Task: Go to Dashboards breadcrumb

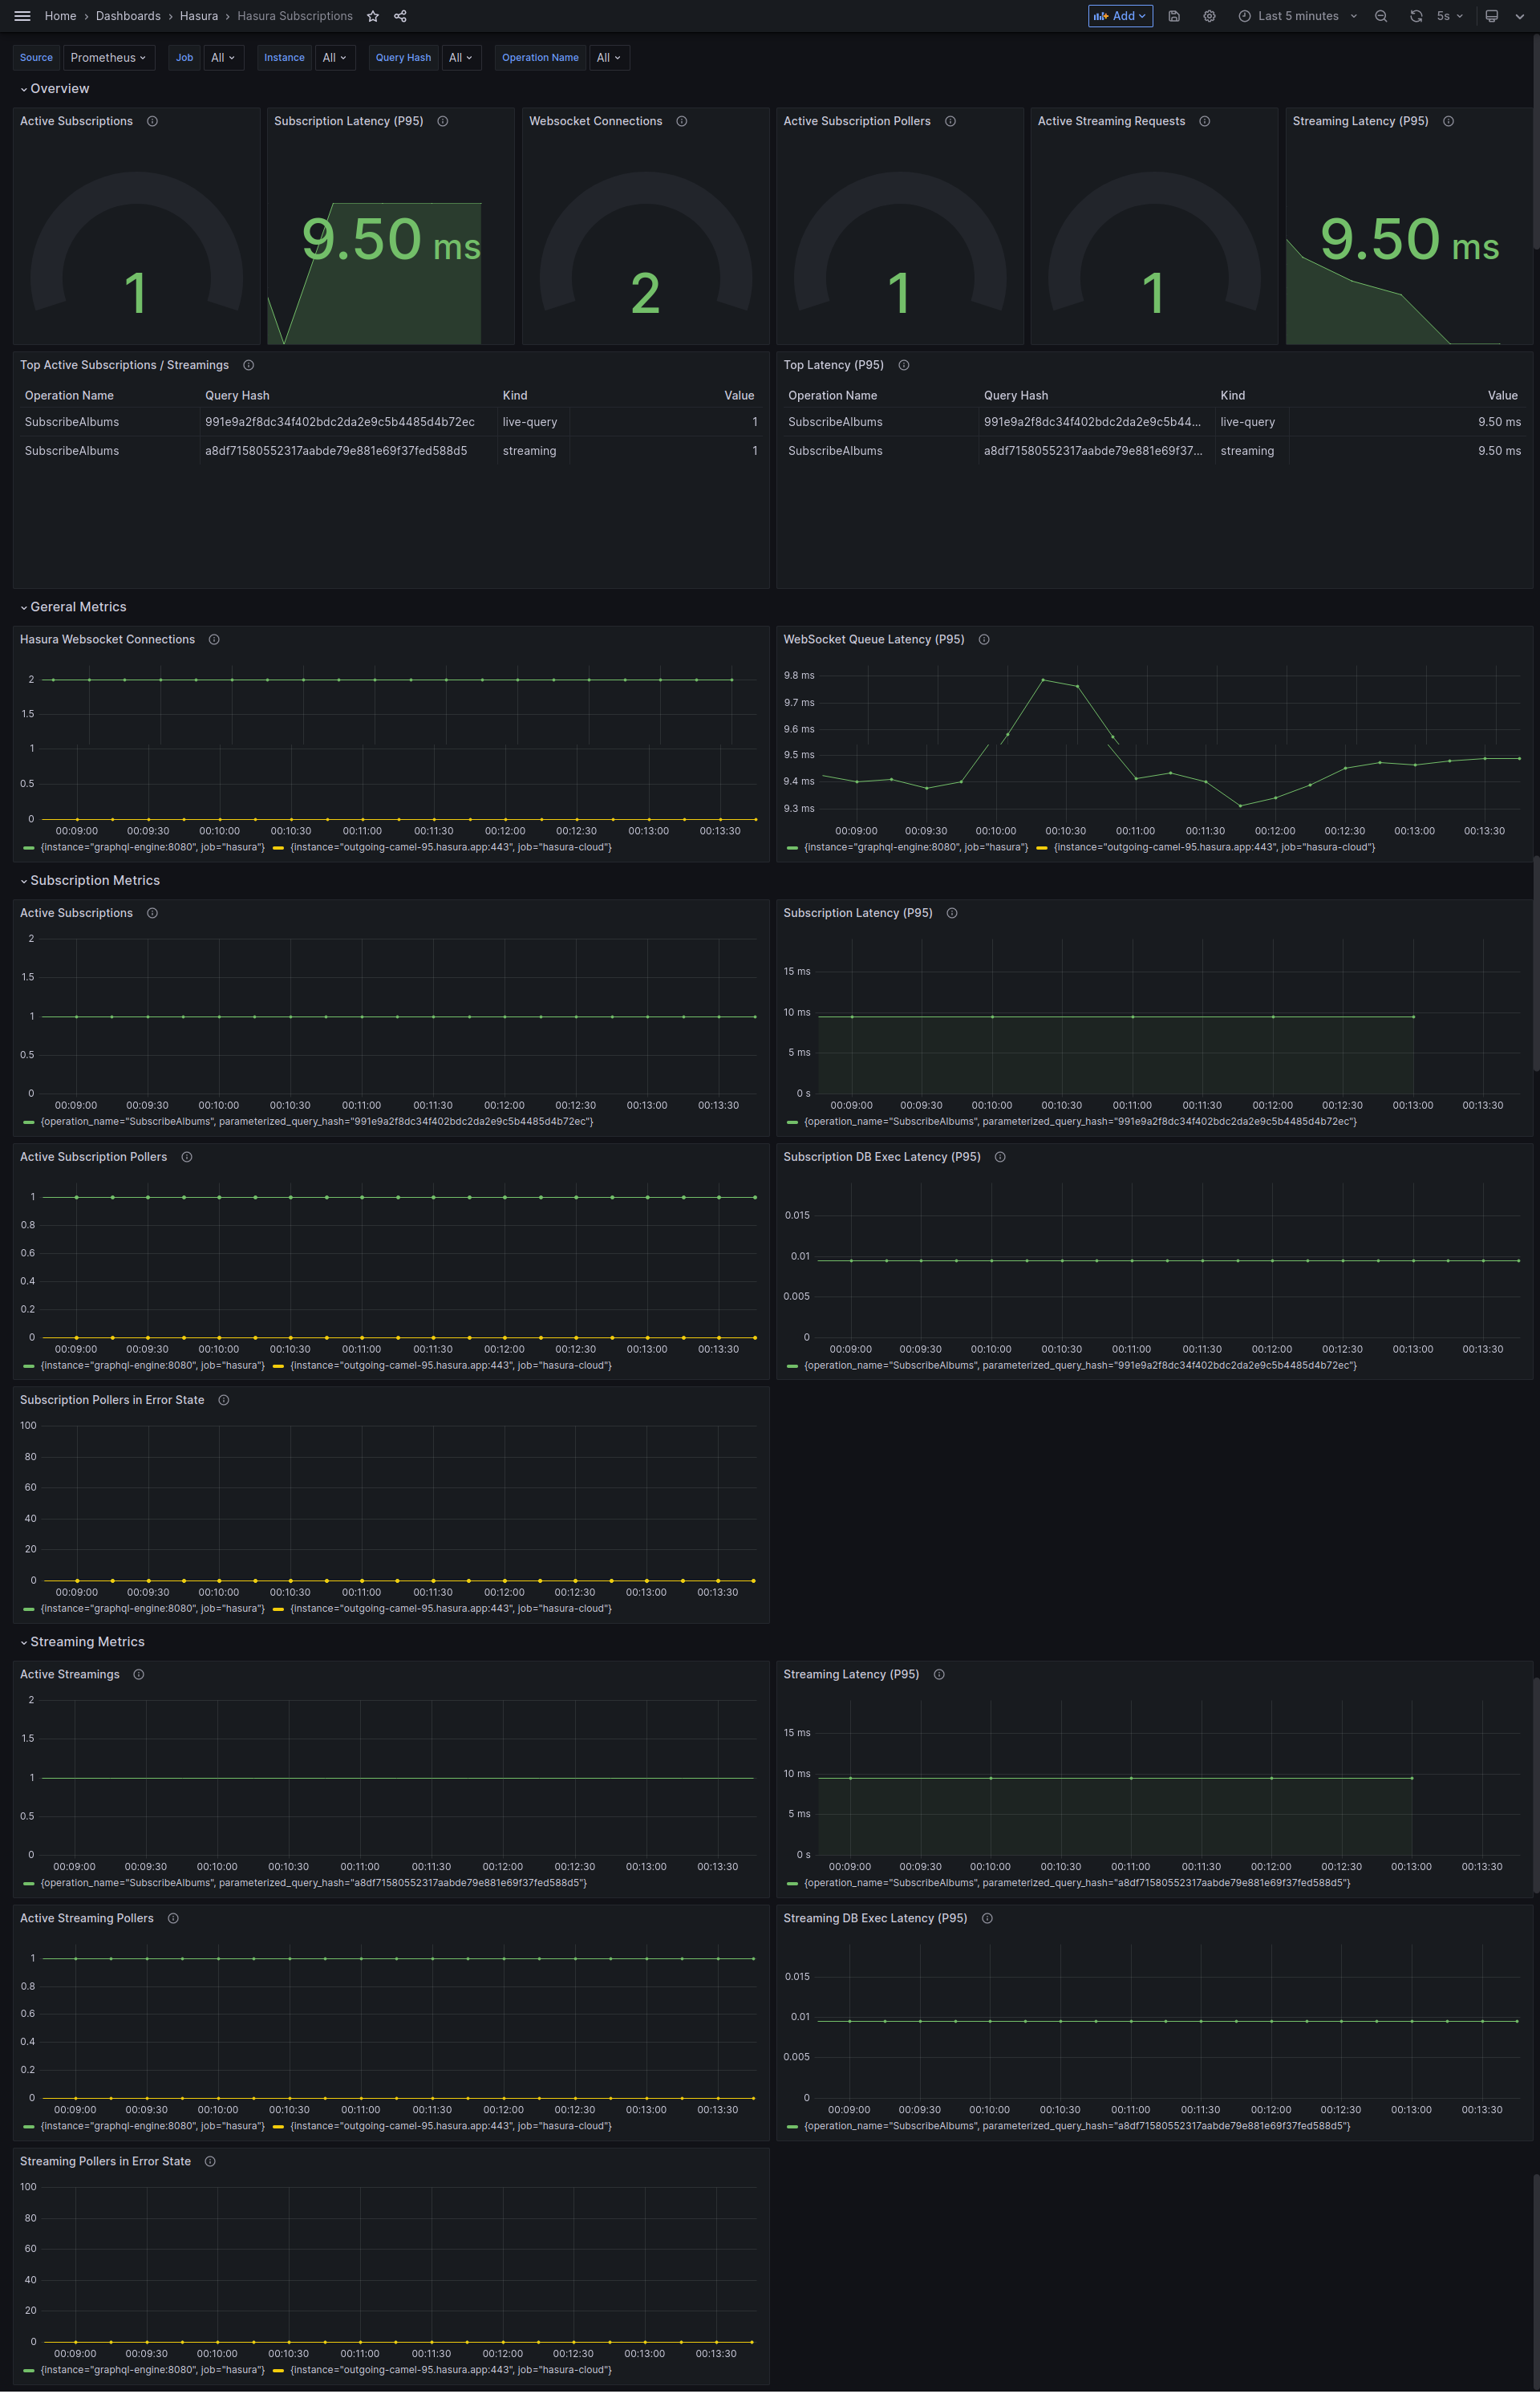Action: coord(128,16)
